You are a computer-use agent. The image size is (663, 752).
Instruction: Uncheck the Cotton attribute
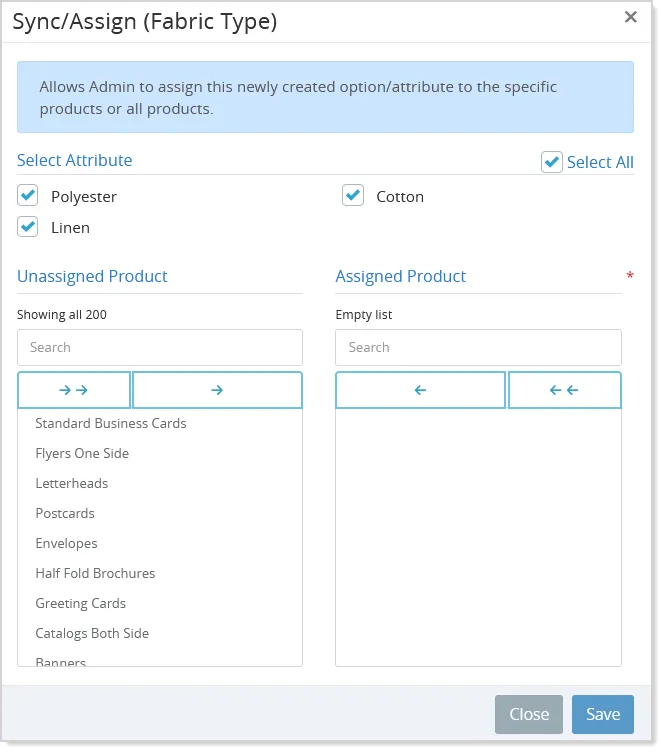click(x=353, y=196)
